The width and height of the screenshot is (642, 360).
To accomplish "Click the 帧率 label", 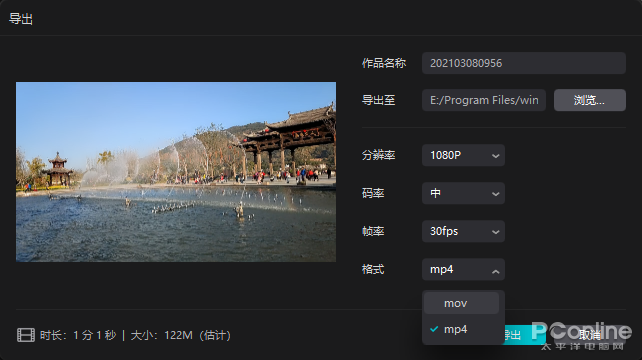I will (373, 231).
